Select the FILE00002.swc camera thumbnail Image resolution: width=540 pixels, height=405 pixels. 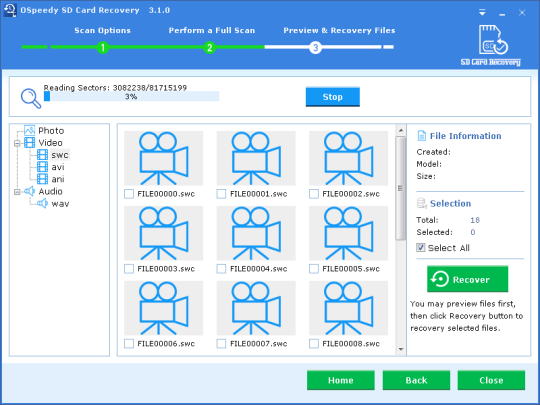349,158
